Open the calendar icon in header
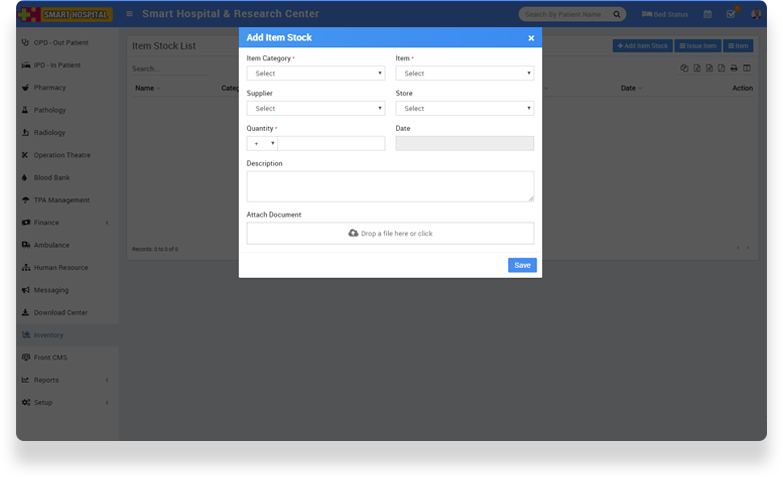Screen dimensions: 783x478 tap(708, 14)
